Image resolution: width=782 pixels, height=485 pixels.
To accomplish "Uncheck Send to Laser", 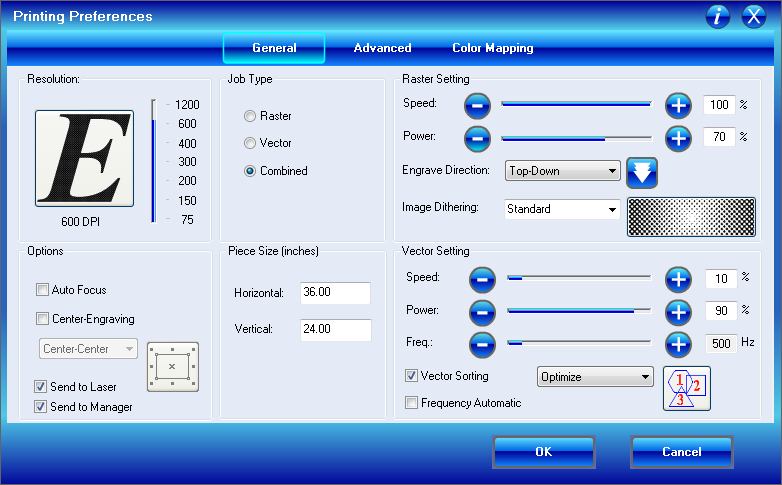I will [x=40, y=387].
